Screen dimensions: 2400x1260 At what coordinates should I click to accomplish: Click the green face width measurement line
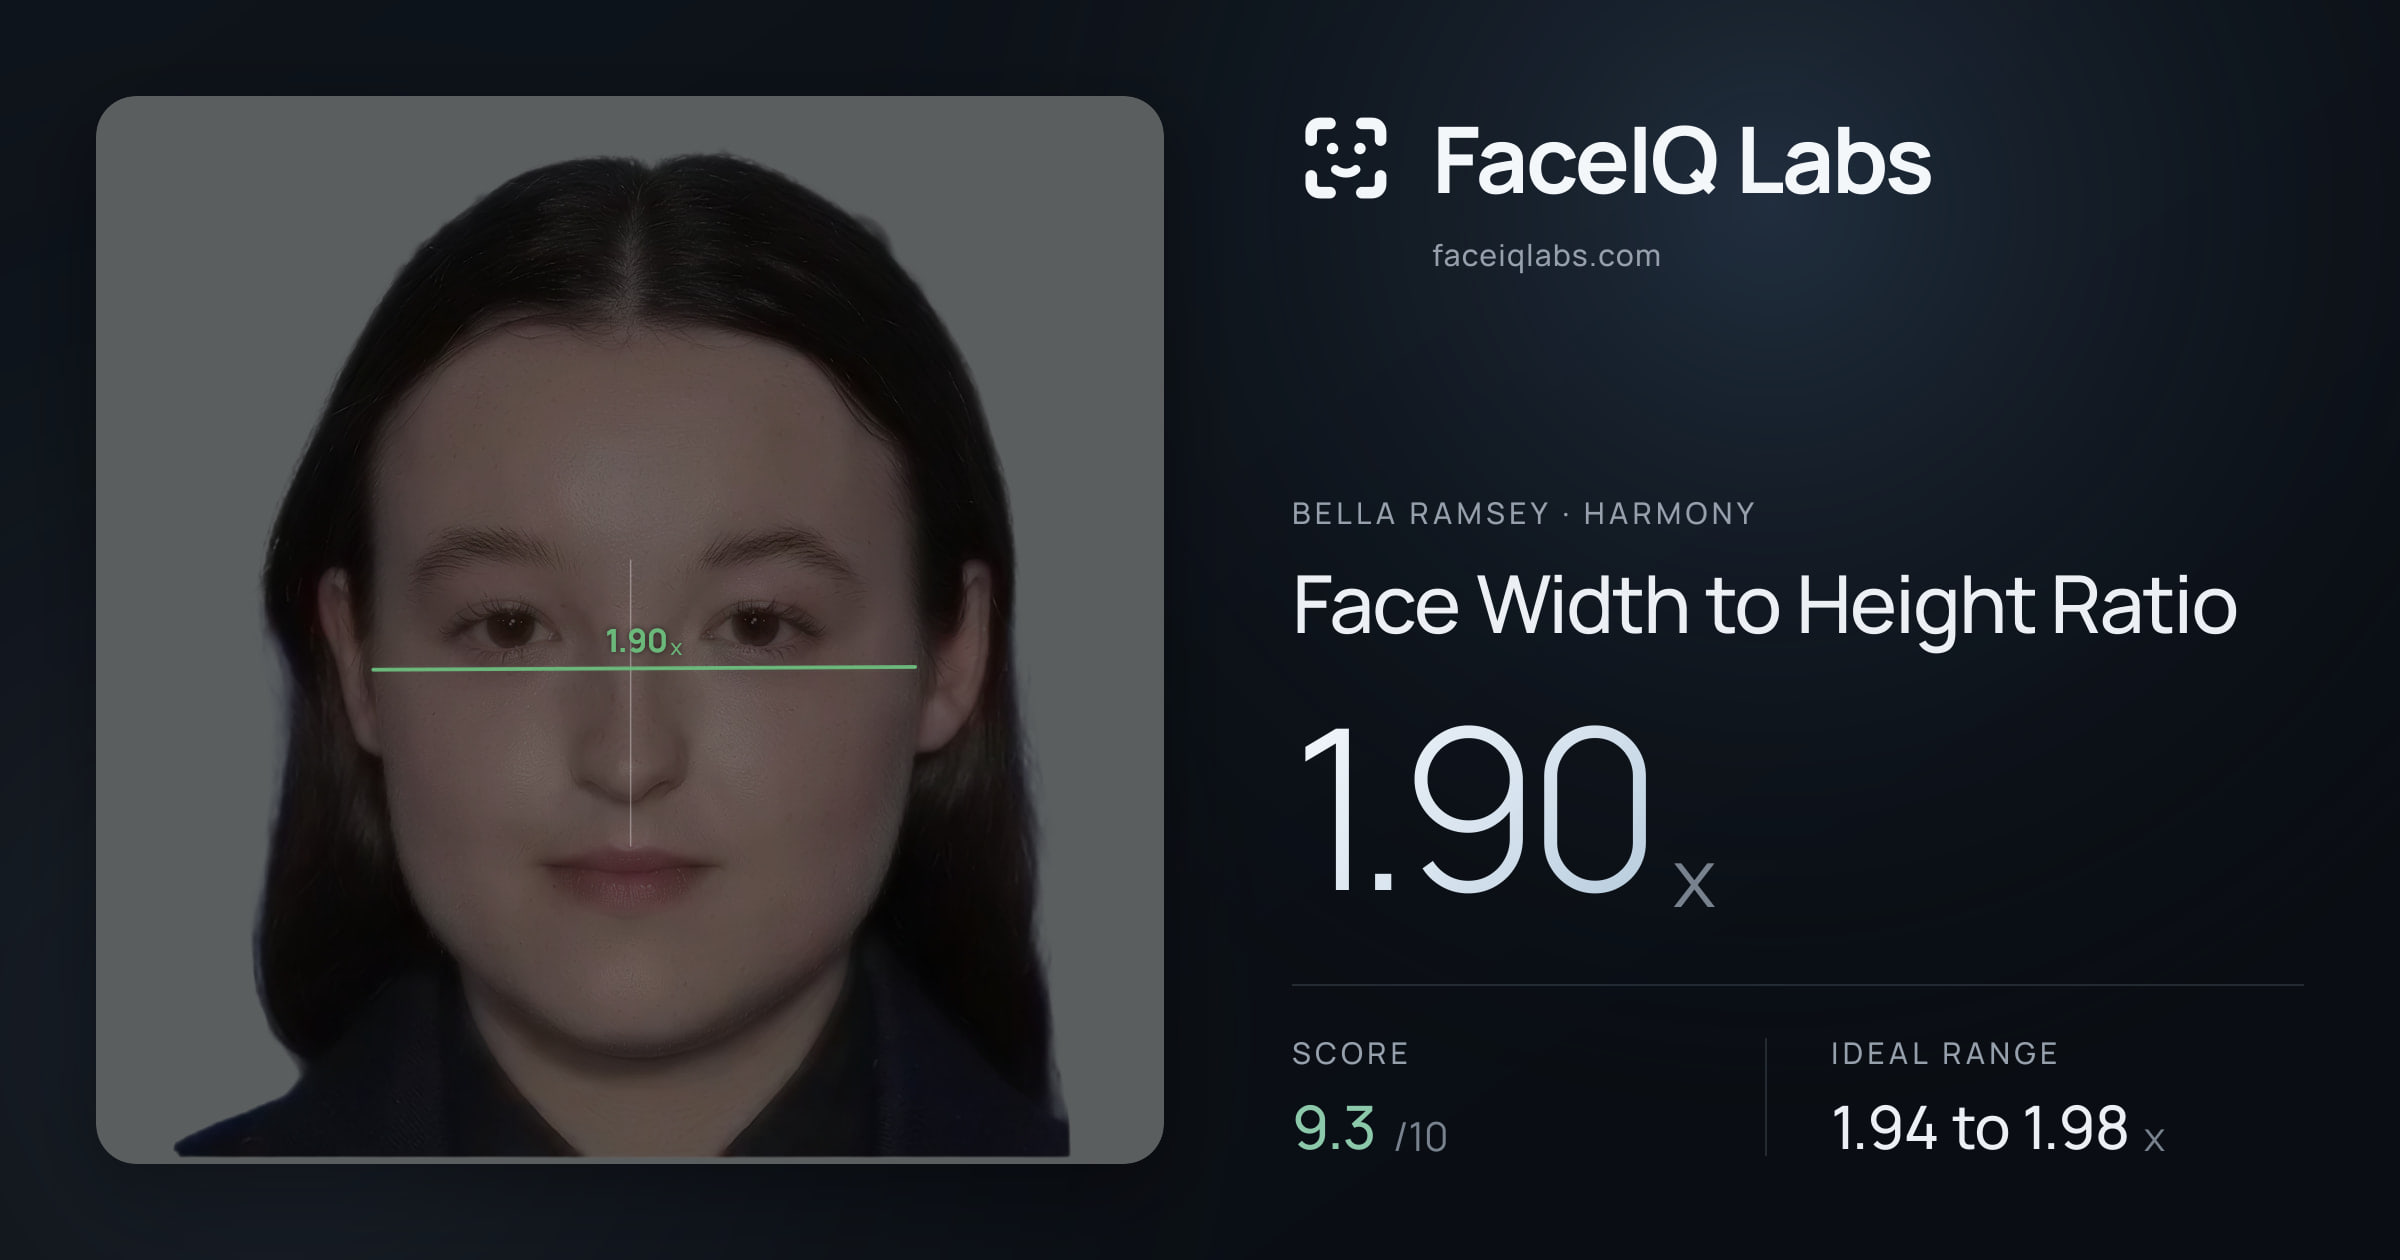[643, 668]
